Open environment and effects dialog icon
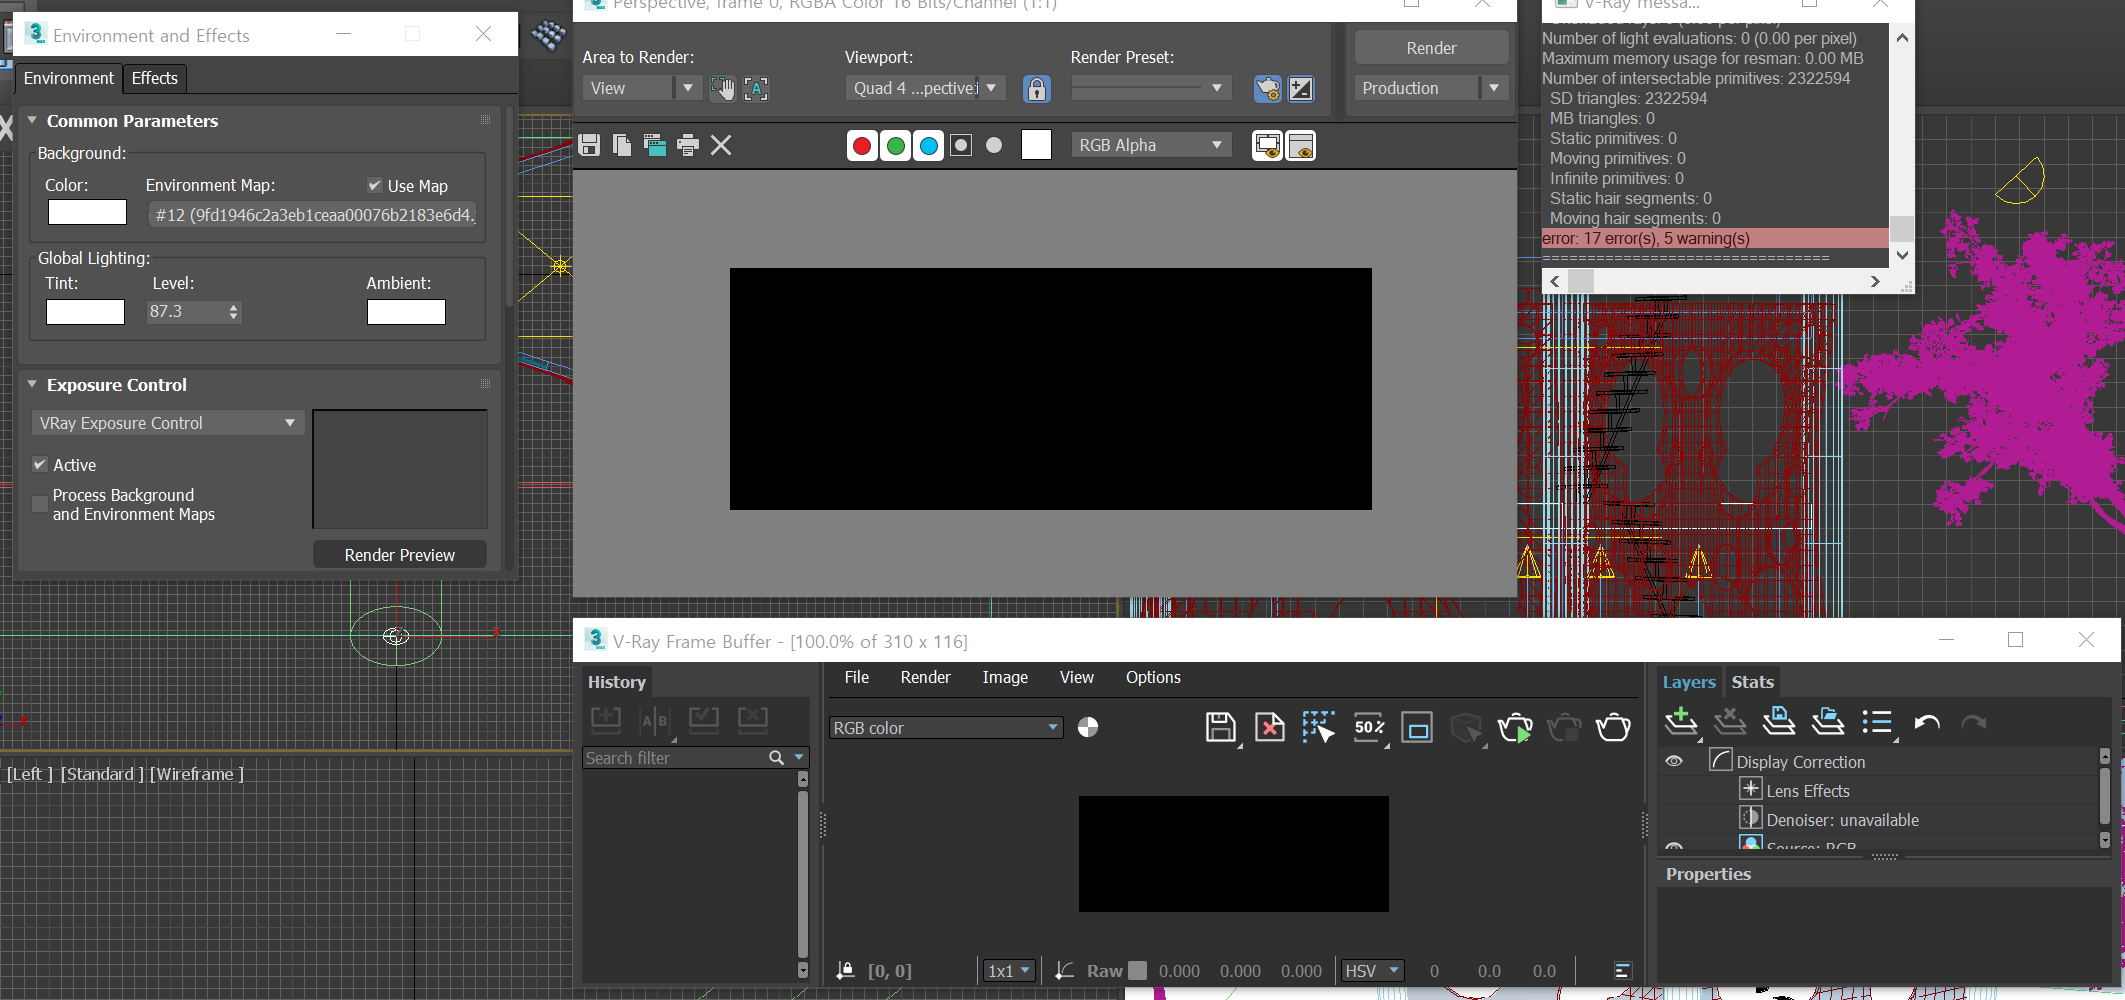This screenshot has height=1000, width=2125. click(1301, 89)
